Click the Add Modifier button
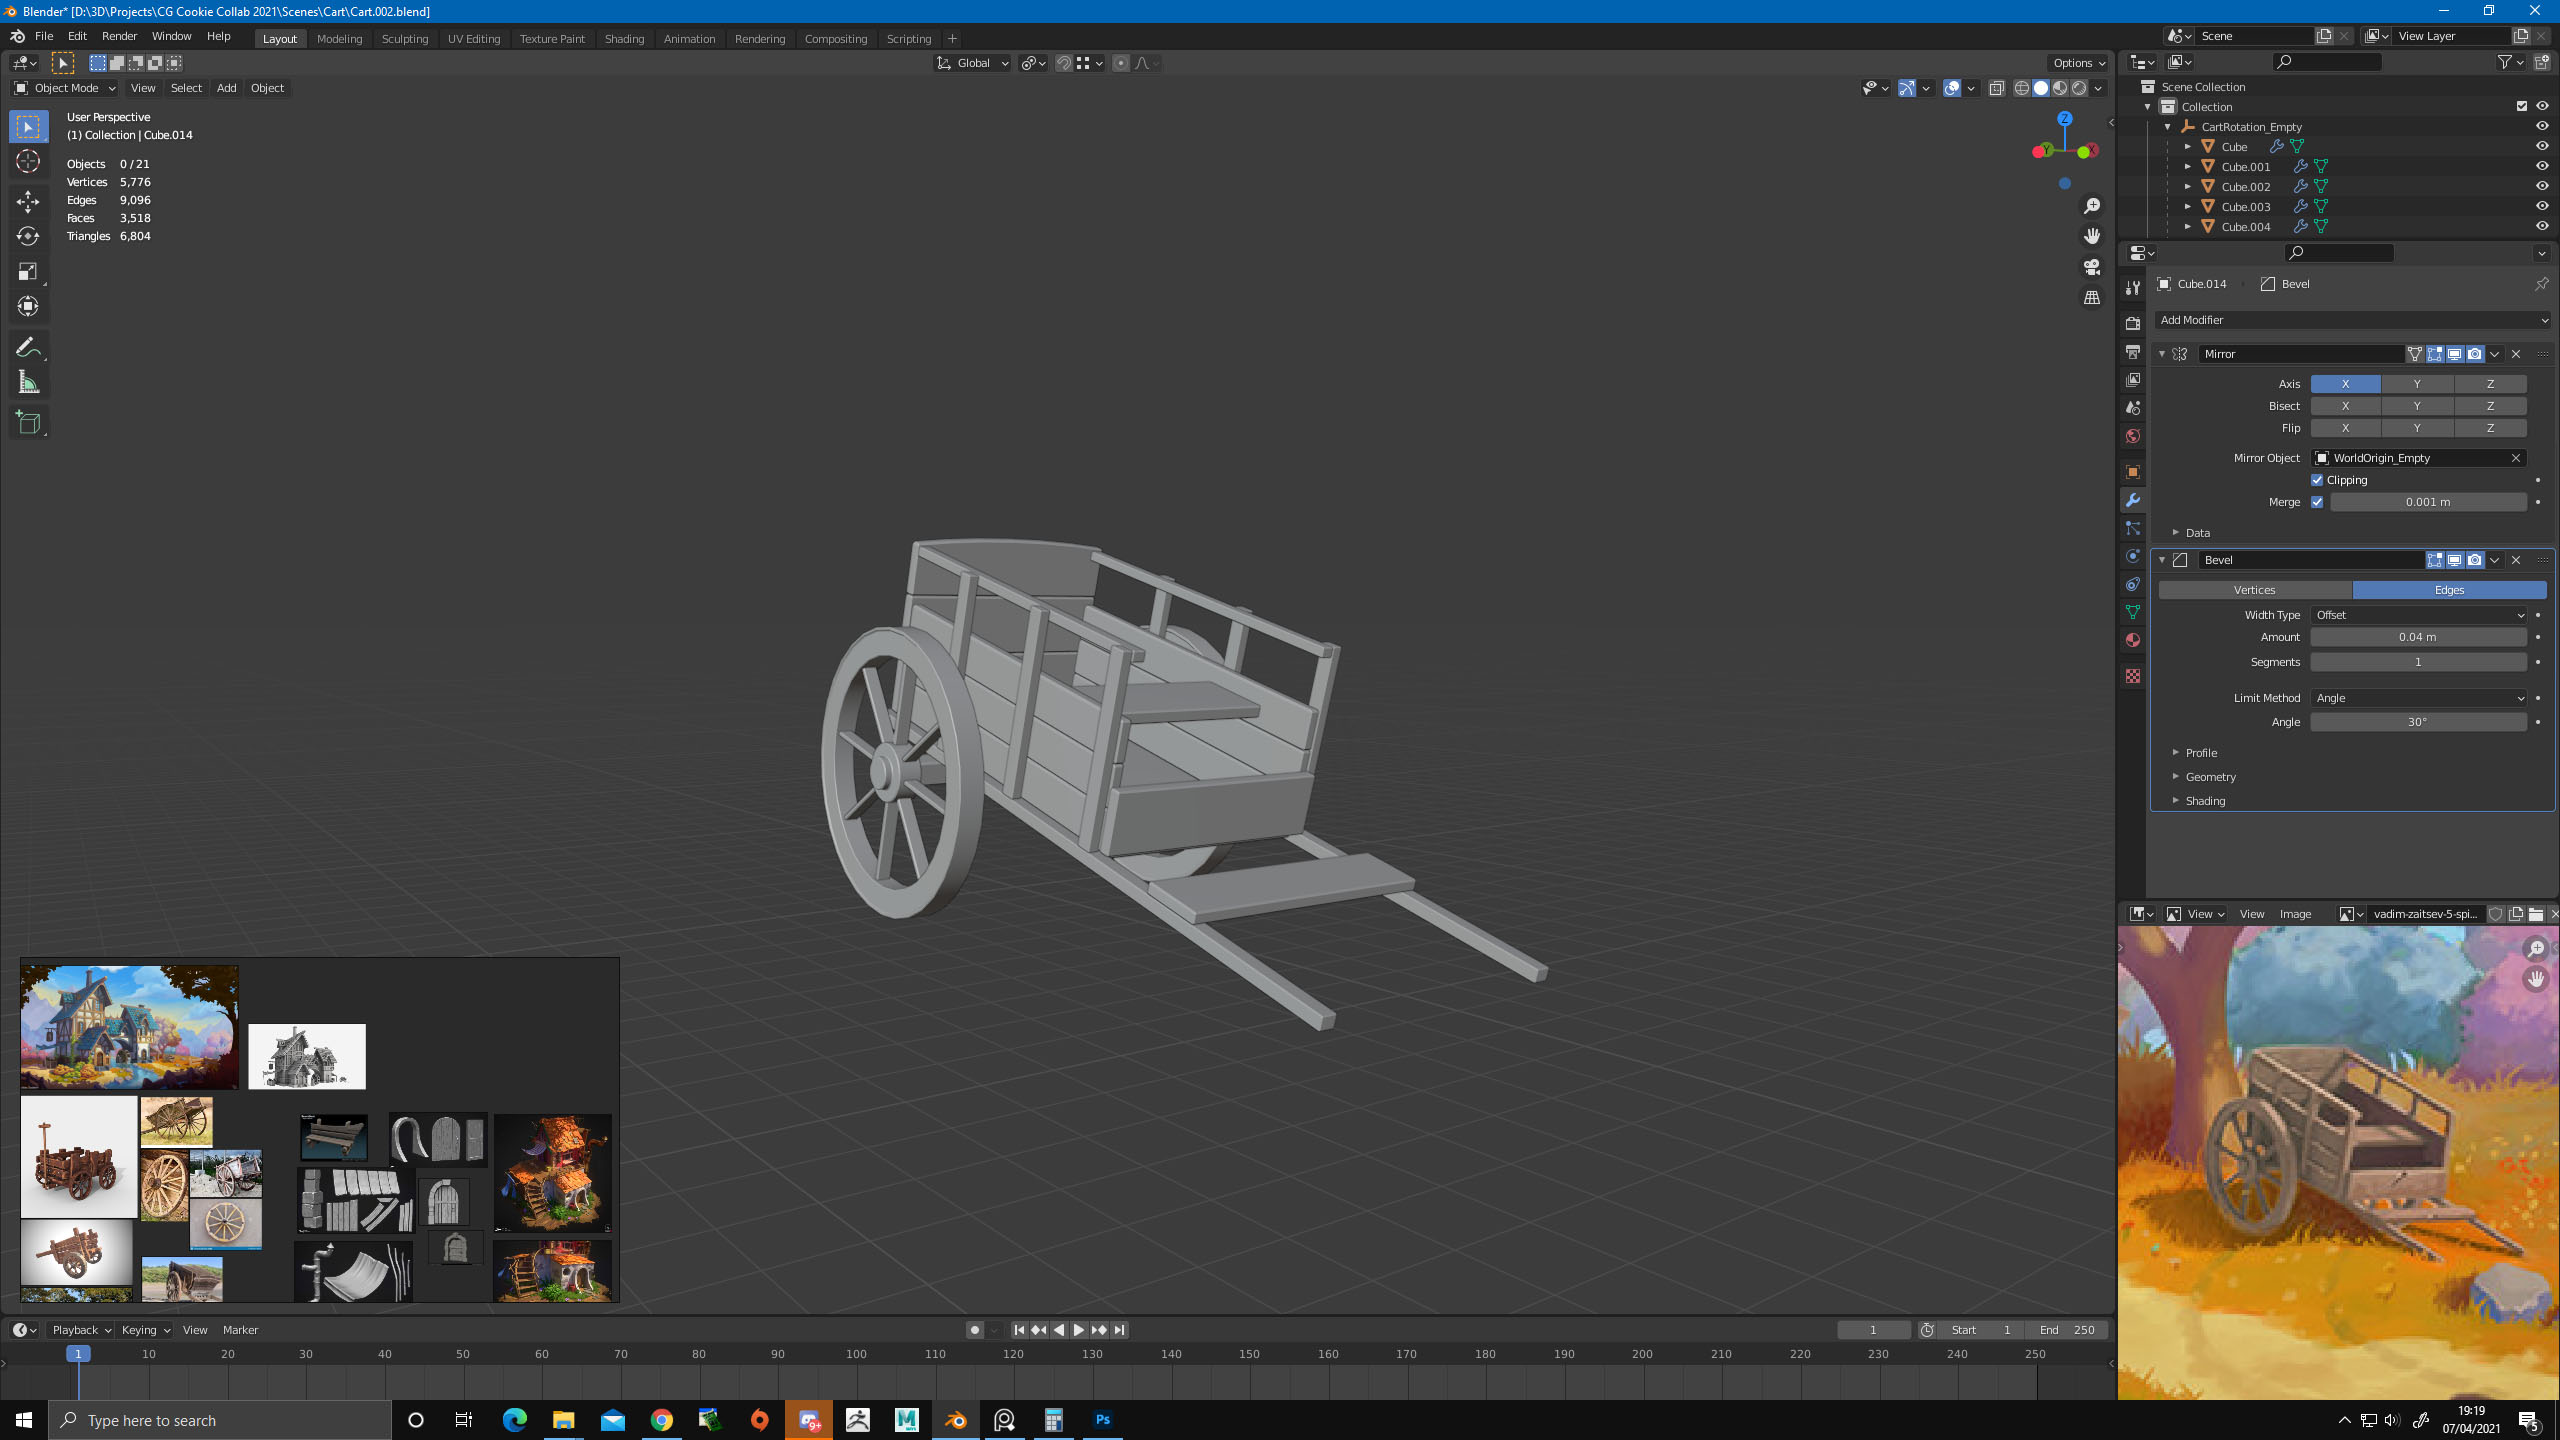This screenshot has height=1440, width=2560. (x=2350, y=320)
